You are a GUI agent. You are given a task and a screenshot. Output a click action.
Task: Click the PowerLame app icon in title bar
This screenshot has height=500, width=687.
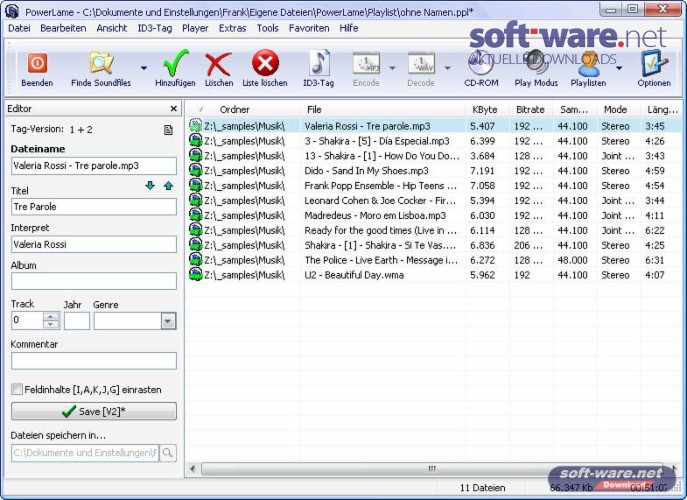coord(12,11)
